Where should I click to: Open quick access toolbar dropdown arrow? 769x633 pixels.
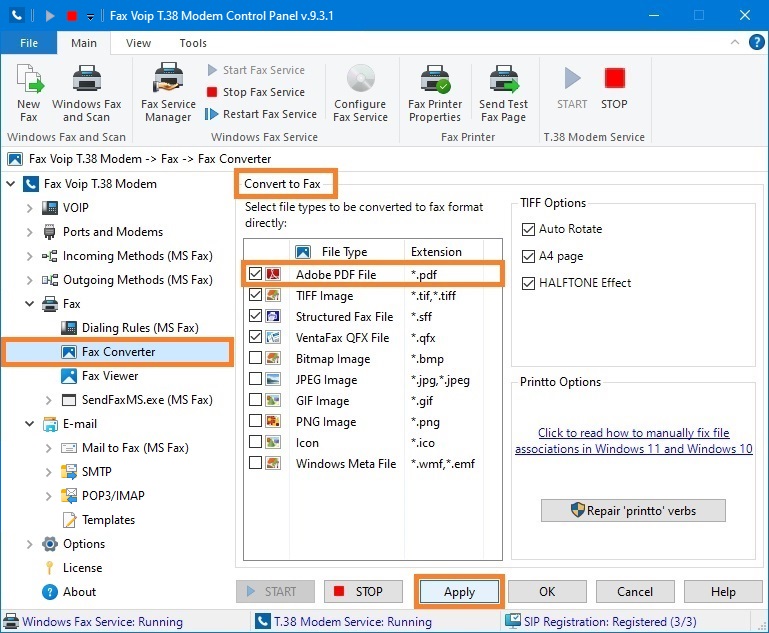click(x=90, y=17)
